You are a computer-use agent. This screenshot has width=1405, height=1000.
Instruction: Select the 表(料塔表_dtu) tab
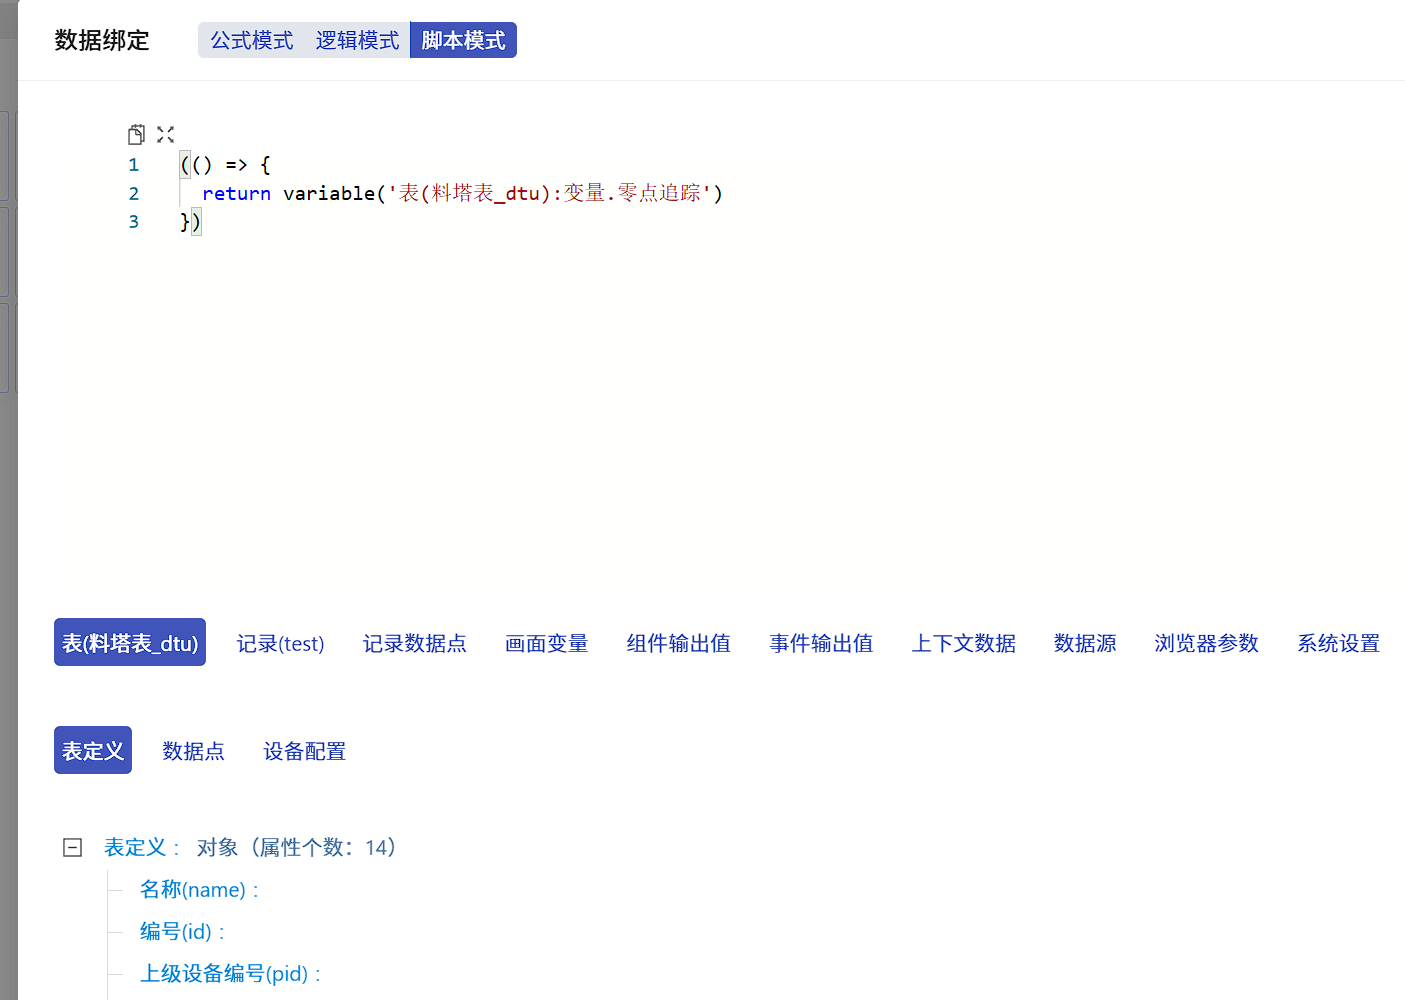(130, 643)
